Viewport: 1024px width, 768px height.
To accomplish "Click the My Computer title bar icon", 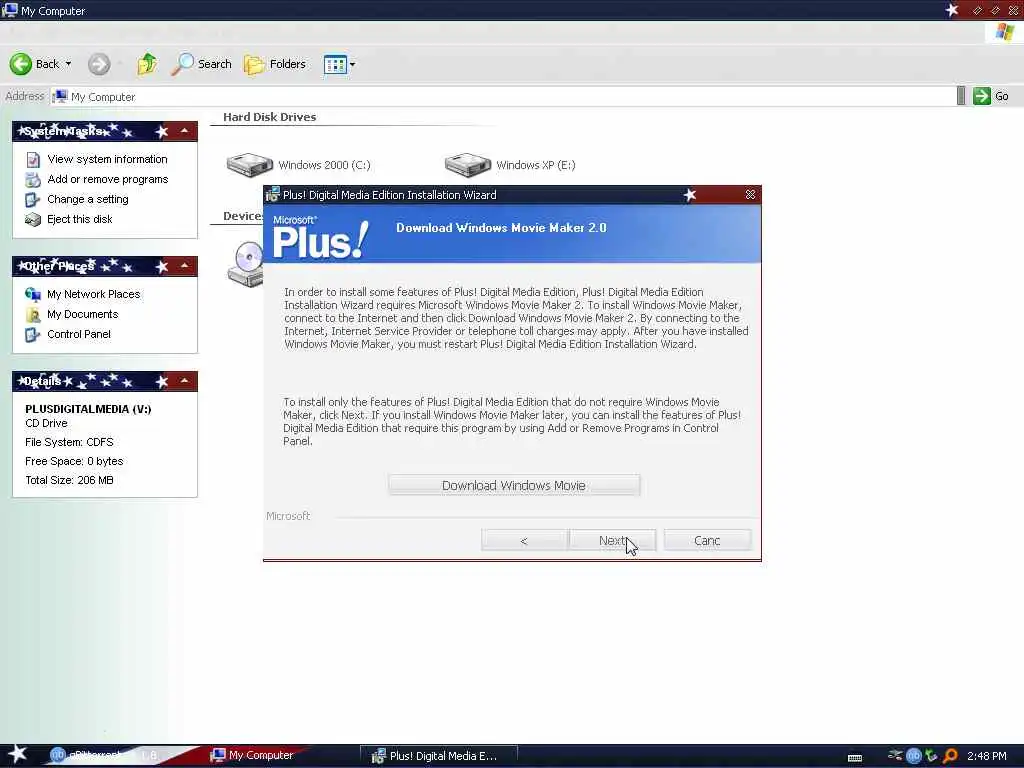I will point(10,10).
